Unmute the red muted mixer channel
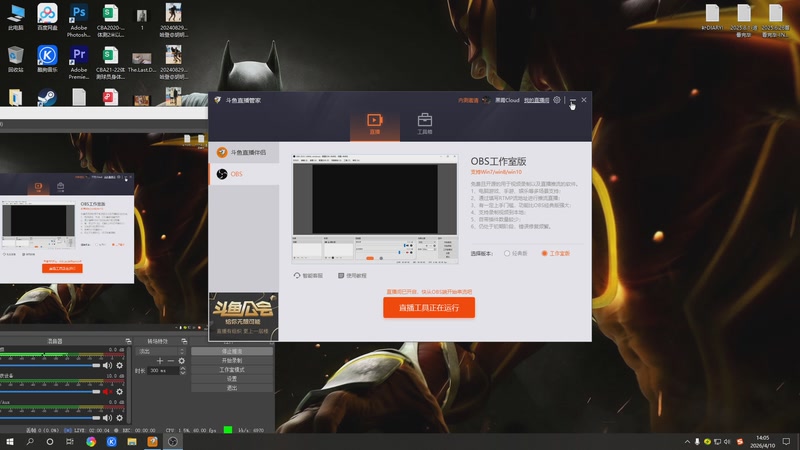 click(x=107, y=391)
